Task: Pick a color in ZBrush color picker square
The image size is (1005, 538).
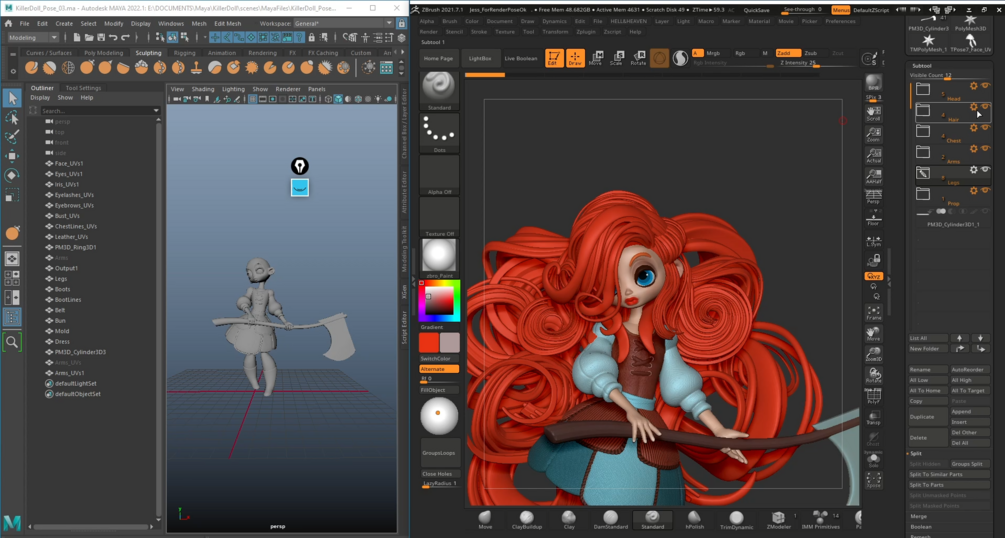Action: (439, 301)
